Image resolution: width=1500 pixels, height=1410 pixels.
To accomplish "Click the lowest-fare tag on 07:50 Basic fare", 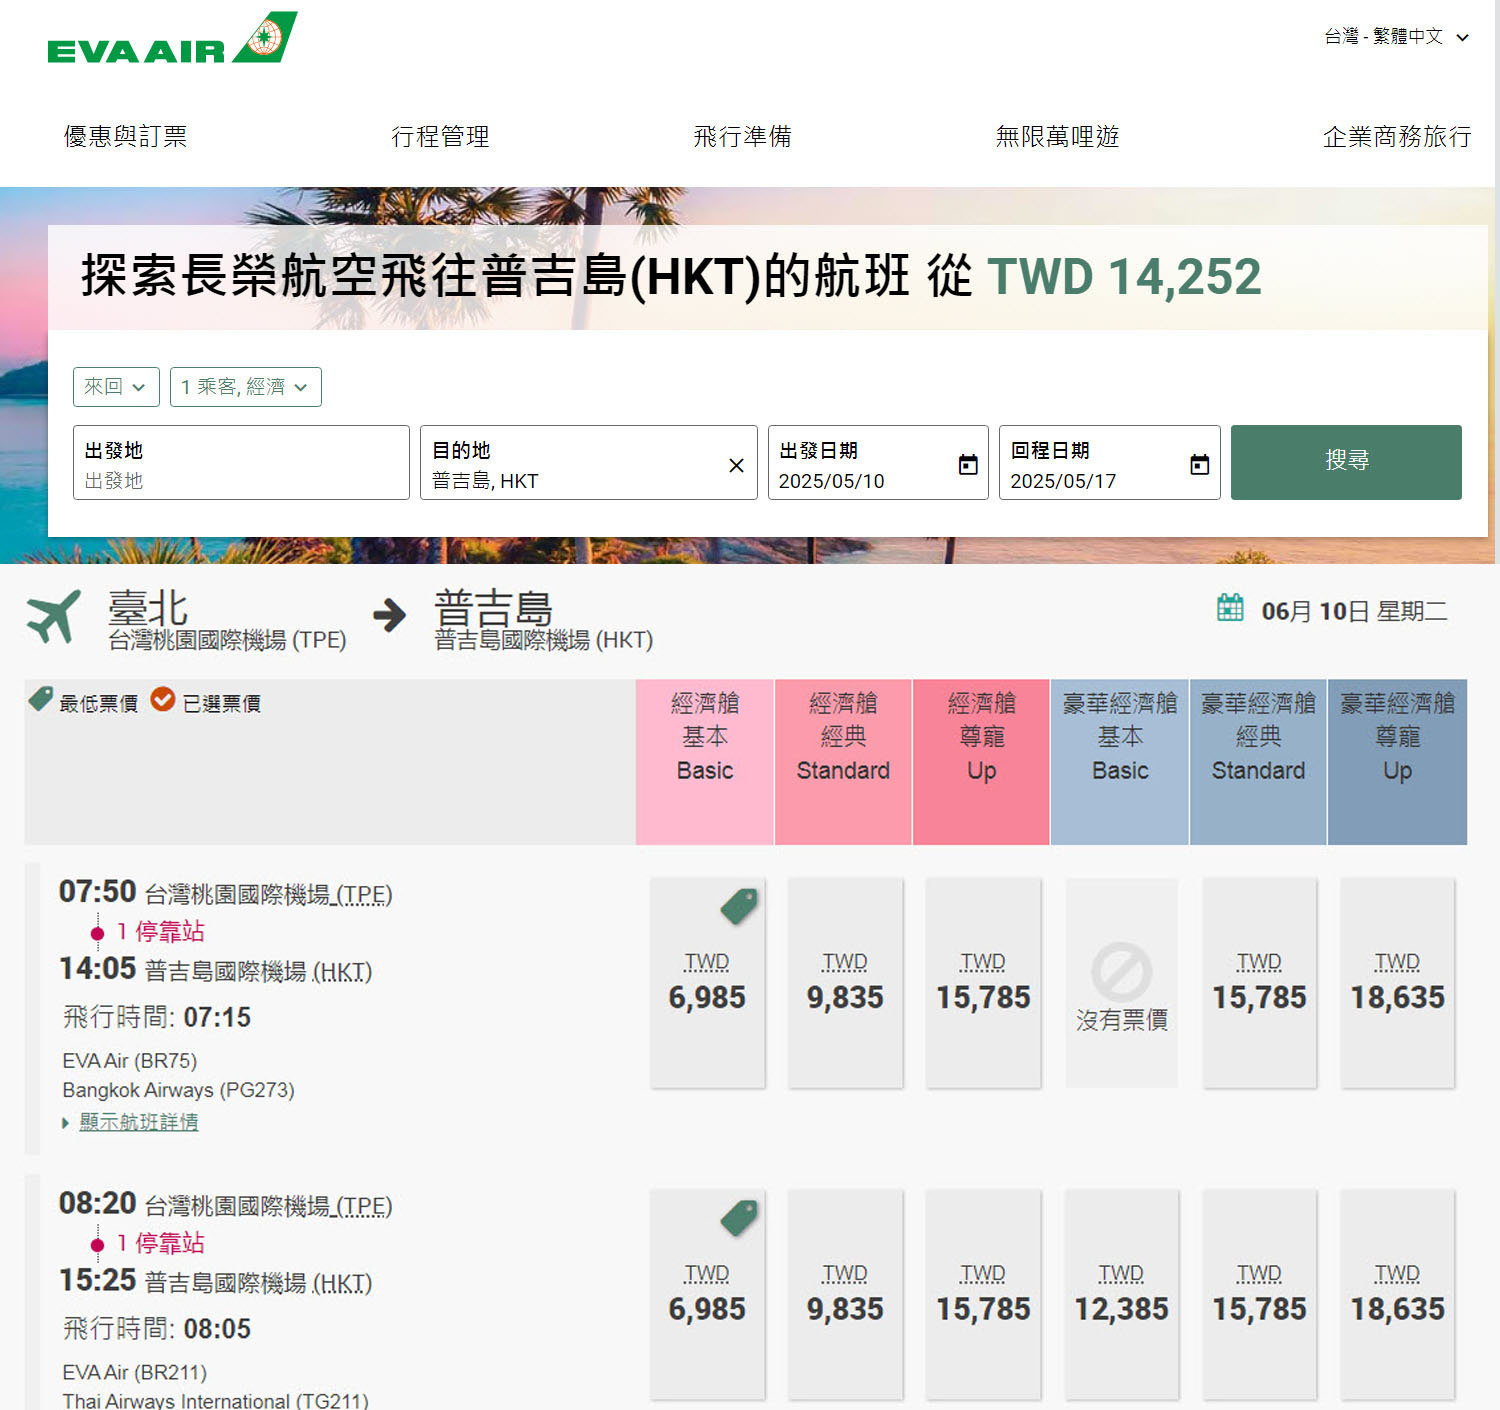I will 739,906.
